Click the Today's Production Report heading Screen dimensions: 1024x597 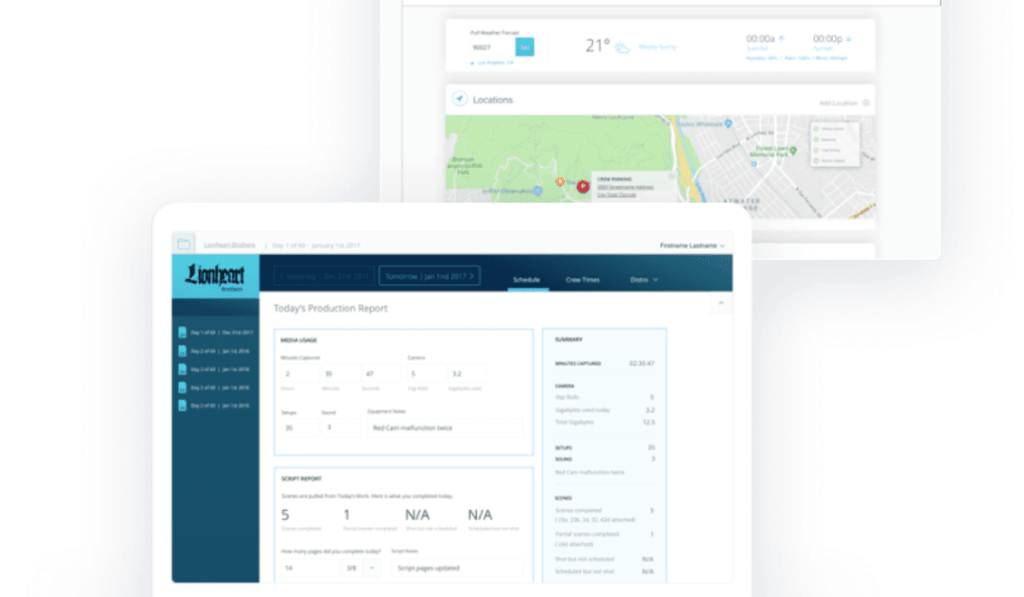(330, 308)
